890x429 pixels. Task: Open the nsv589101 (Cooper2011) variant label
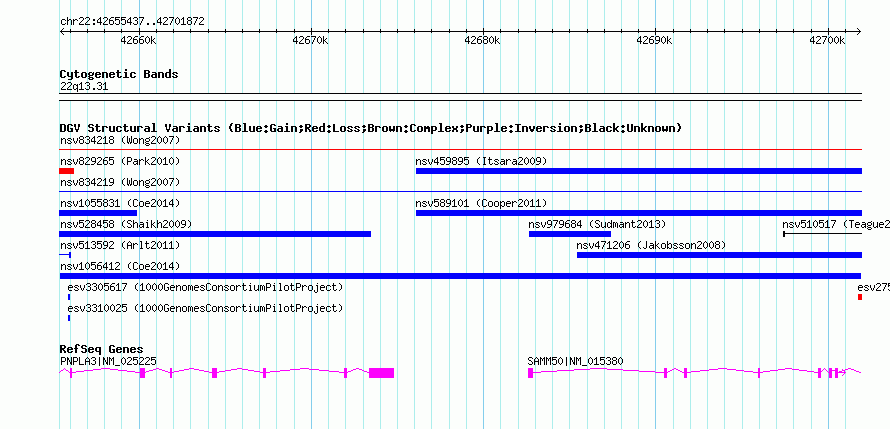(481, 203)
